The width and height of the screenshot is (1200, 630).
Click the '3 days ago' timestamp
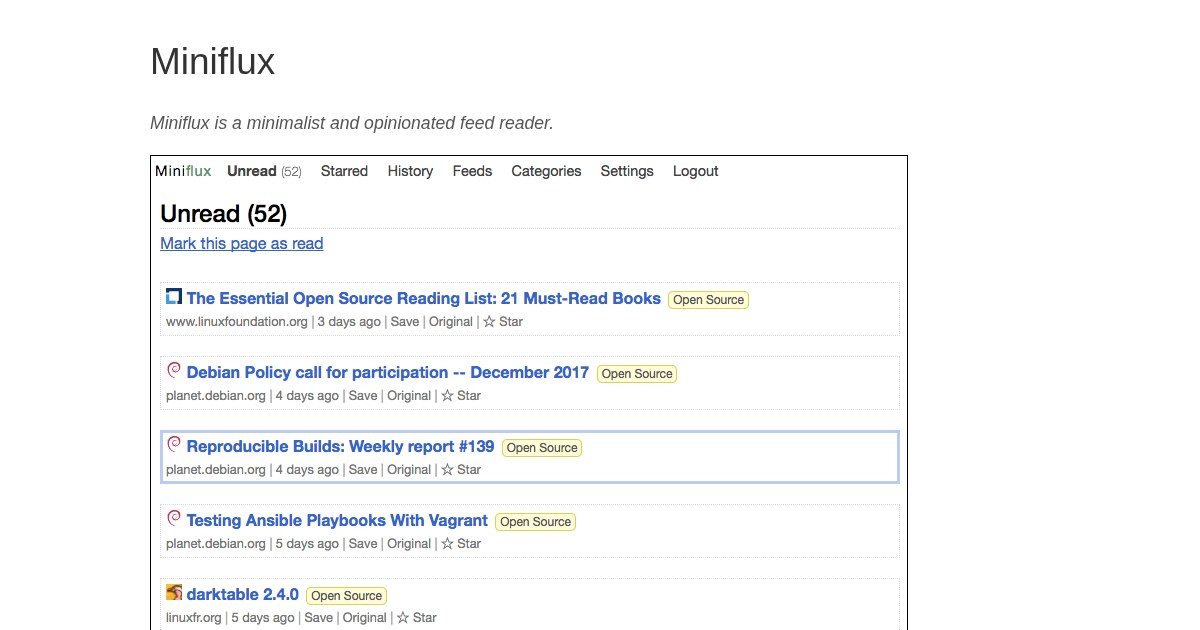click(349, 322)
